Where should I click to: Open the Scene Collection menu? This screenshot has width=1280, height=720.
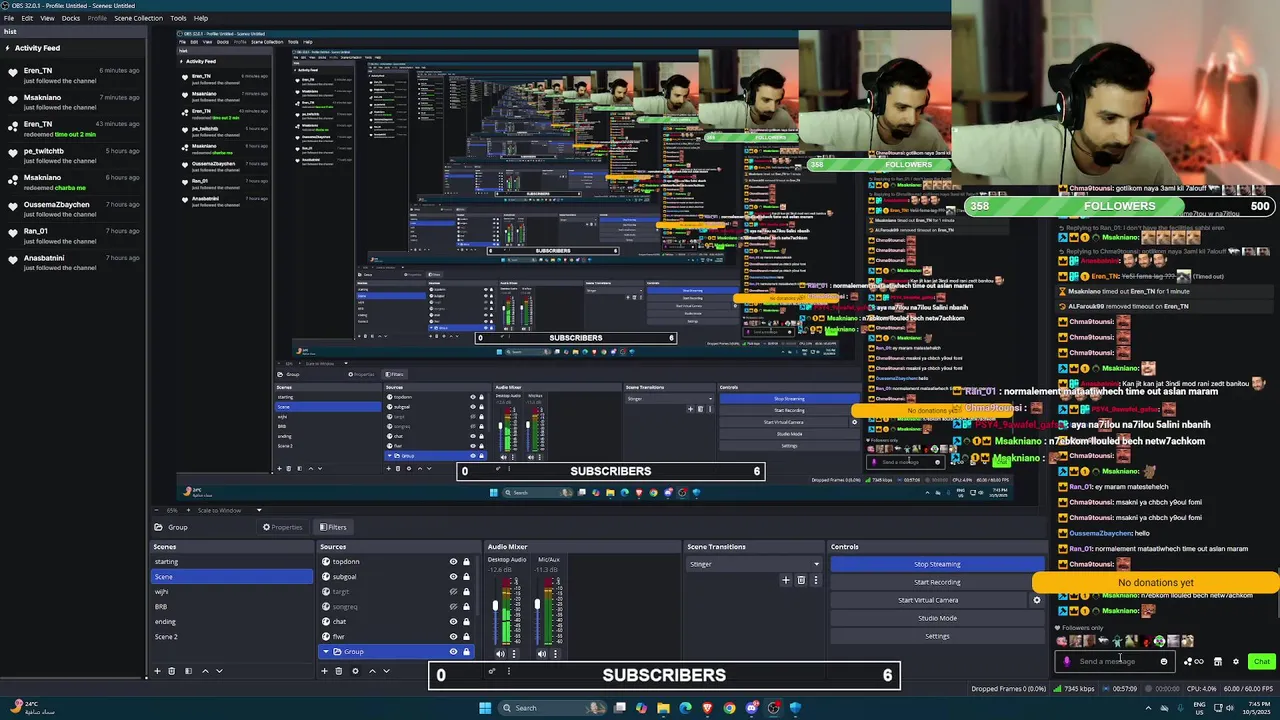pyautogui.click(x=138, y=18)
